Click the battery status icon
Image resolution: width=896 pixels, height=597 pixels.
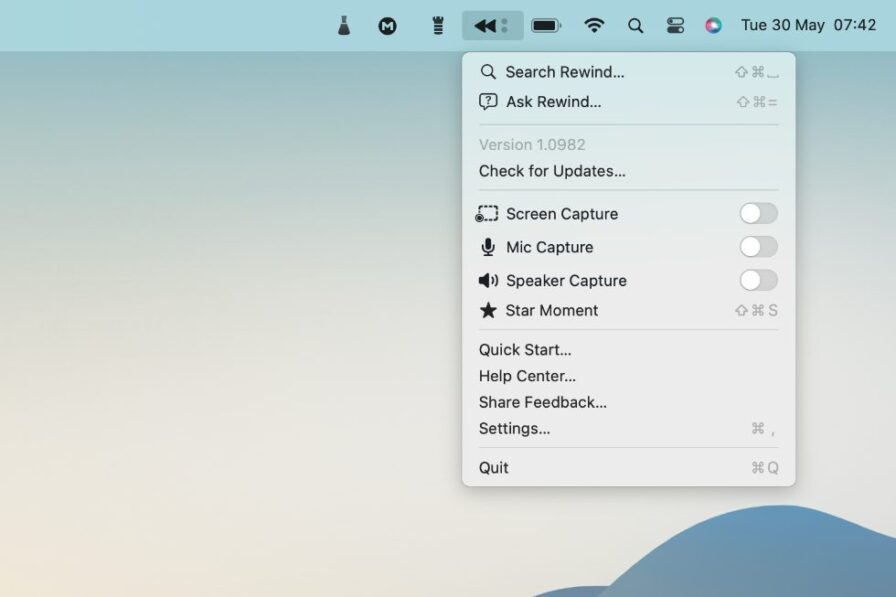[546, 26]
